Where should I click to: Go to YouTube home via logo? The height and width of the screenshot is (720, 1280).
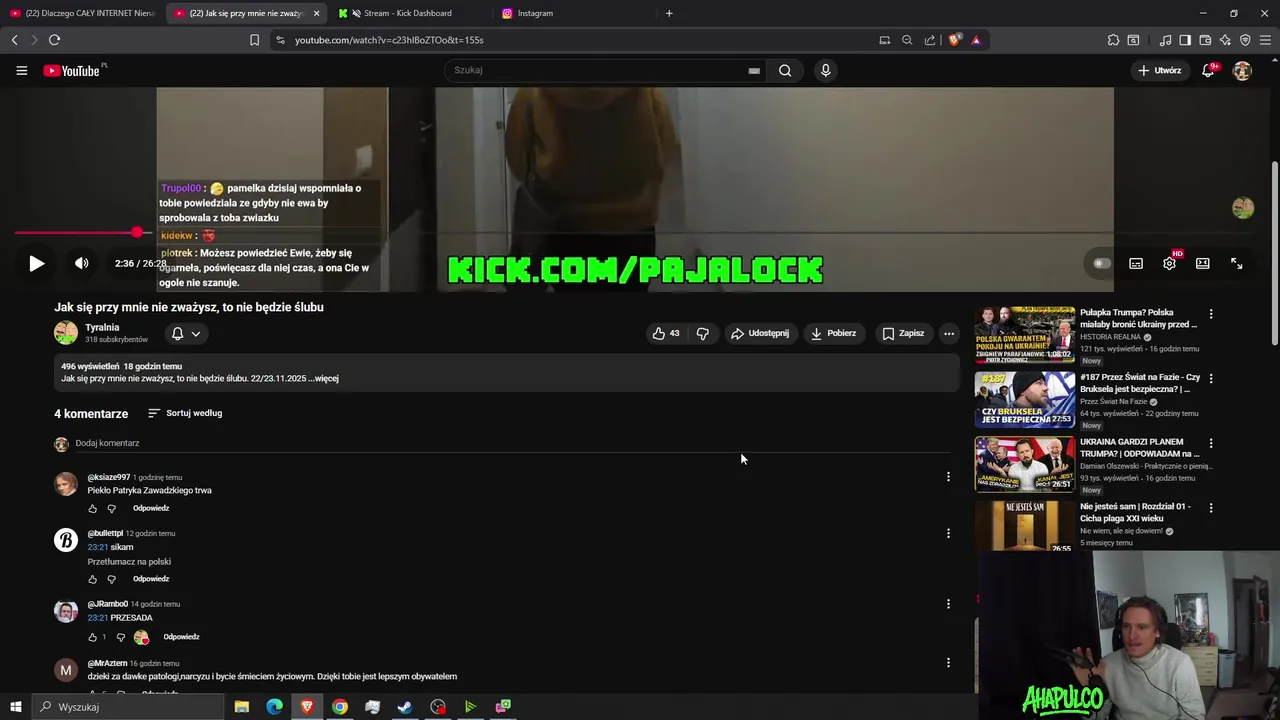click(72, 71)
